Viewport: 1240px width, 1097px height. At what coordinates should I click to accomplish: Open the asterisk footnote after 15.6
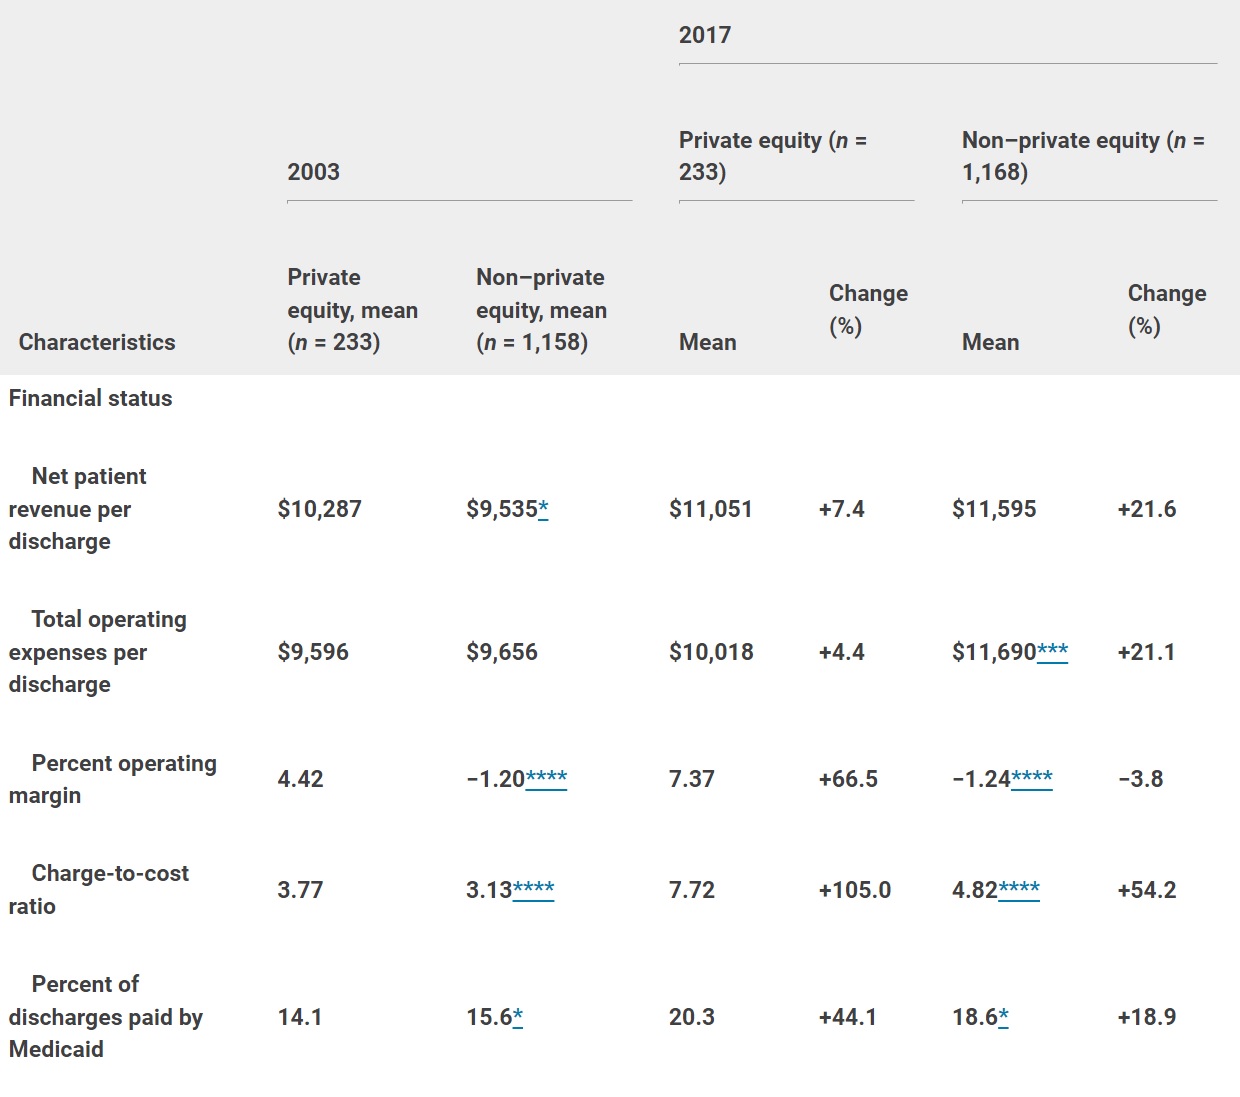(x=518, y=1018)
